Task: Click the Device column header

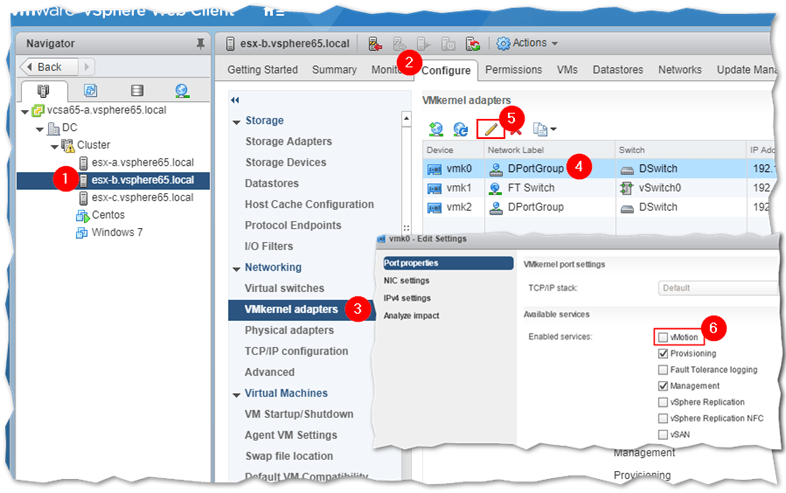Action: pyautogui.click(x=453, y=150)
